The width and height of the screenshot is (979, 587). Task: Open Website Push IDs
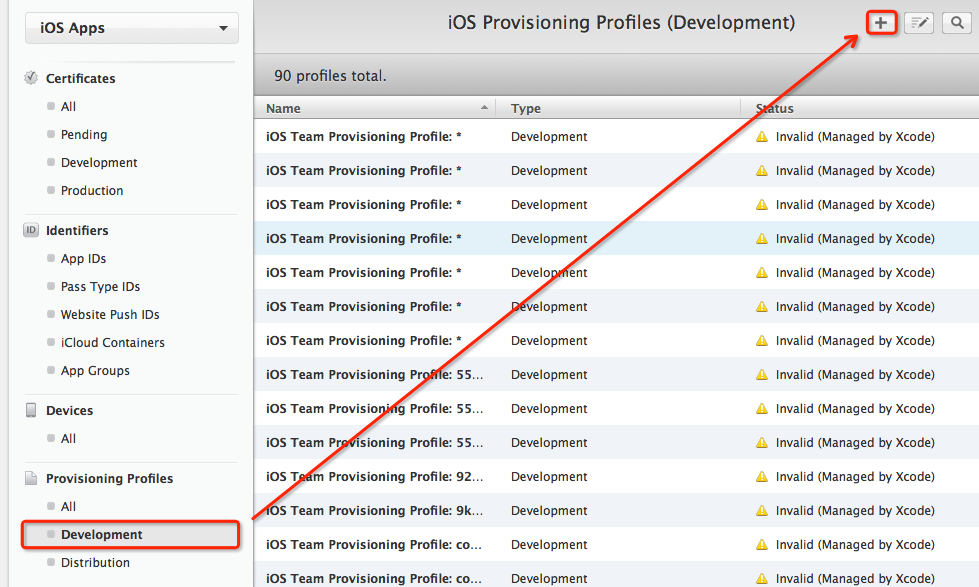tap(110, 315)
